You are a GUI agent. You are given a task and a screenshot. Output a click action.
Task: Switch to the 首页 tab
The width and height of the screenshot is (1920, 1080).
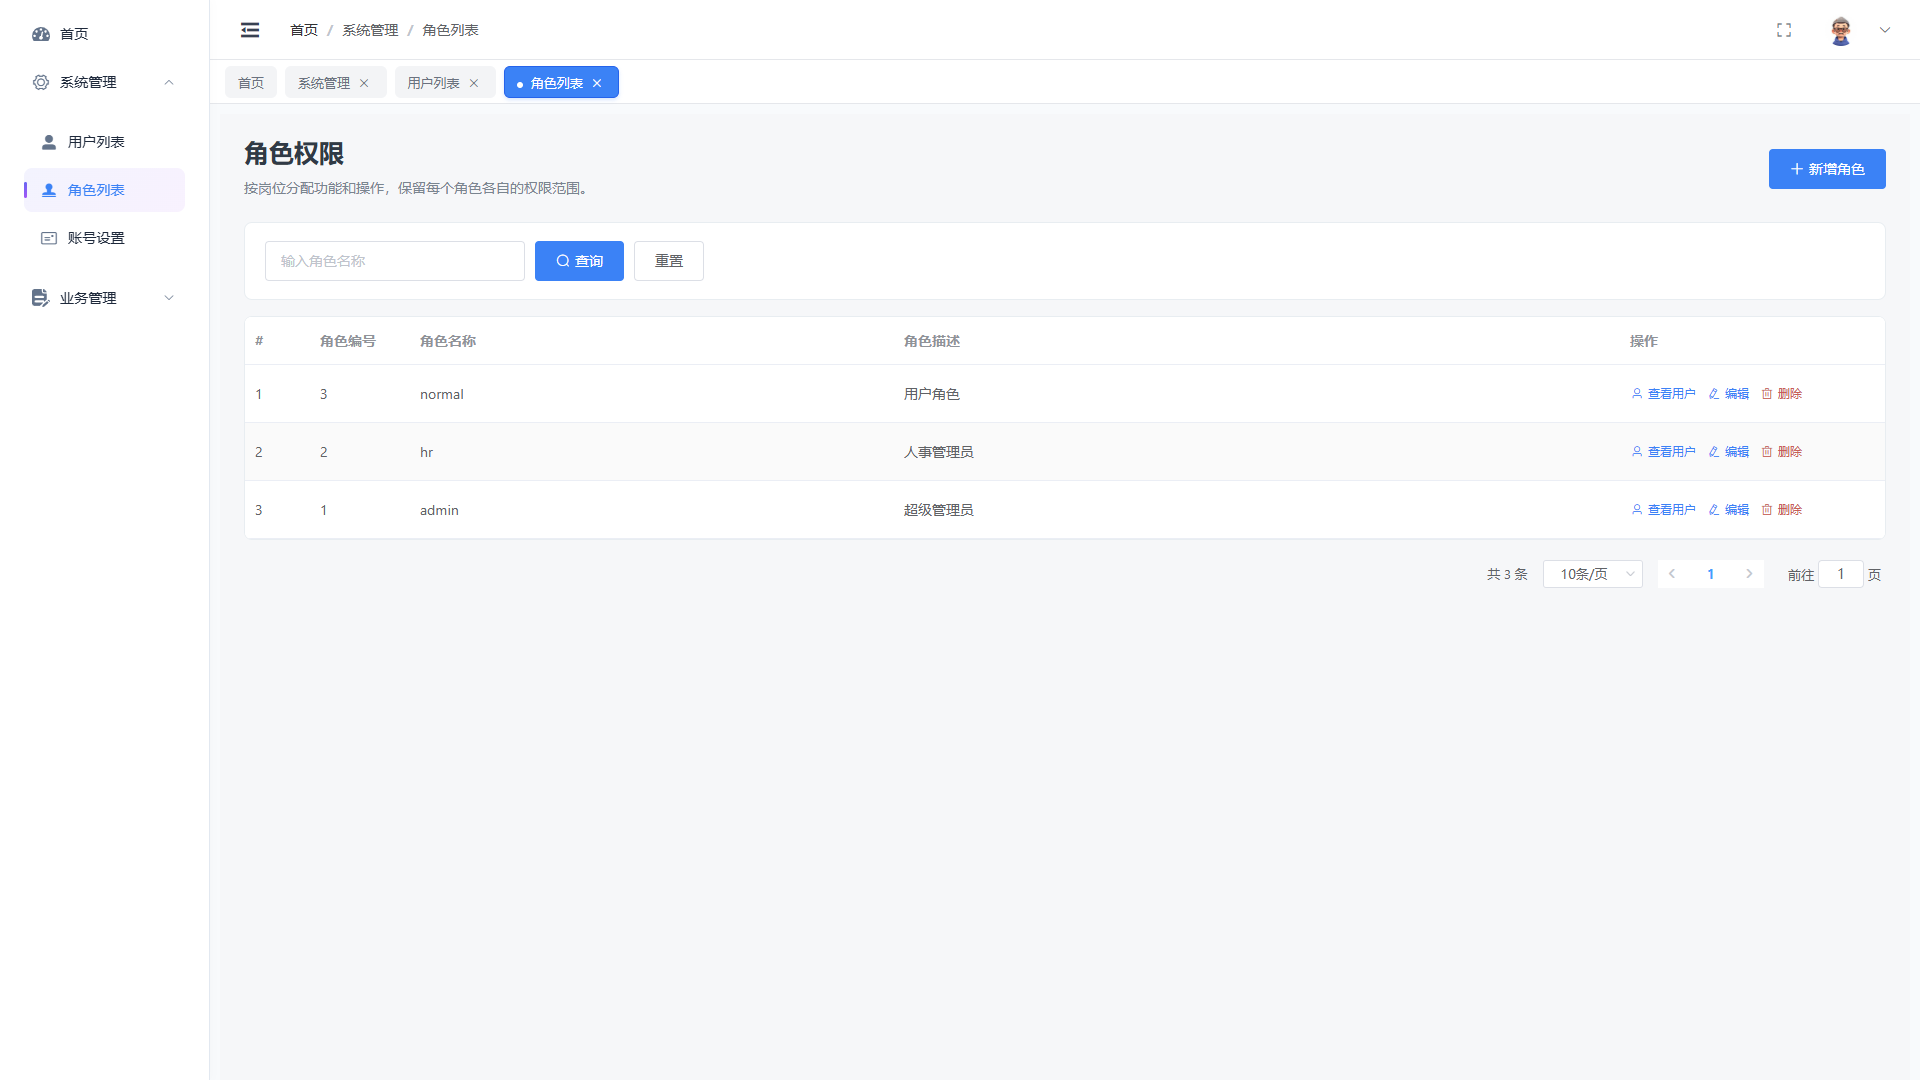point(251,83)
